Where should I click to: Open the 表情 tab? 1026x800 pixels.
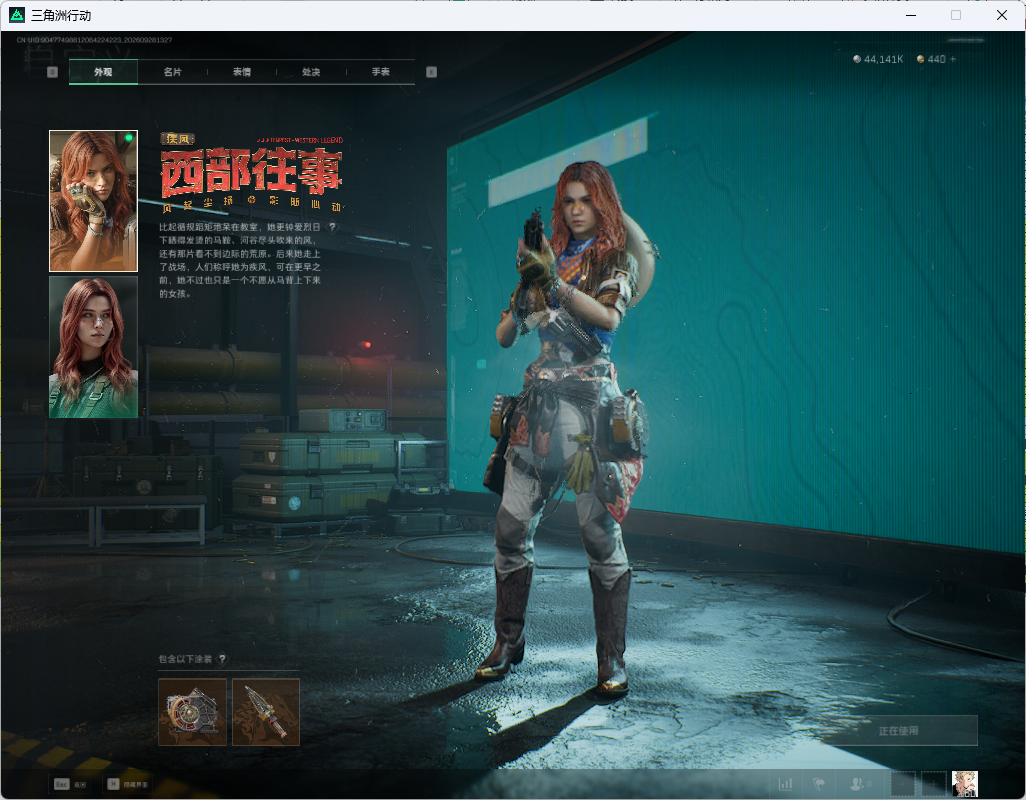(x=242, y=72)
